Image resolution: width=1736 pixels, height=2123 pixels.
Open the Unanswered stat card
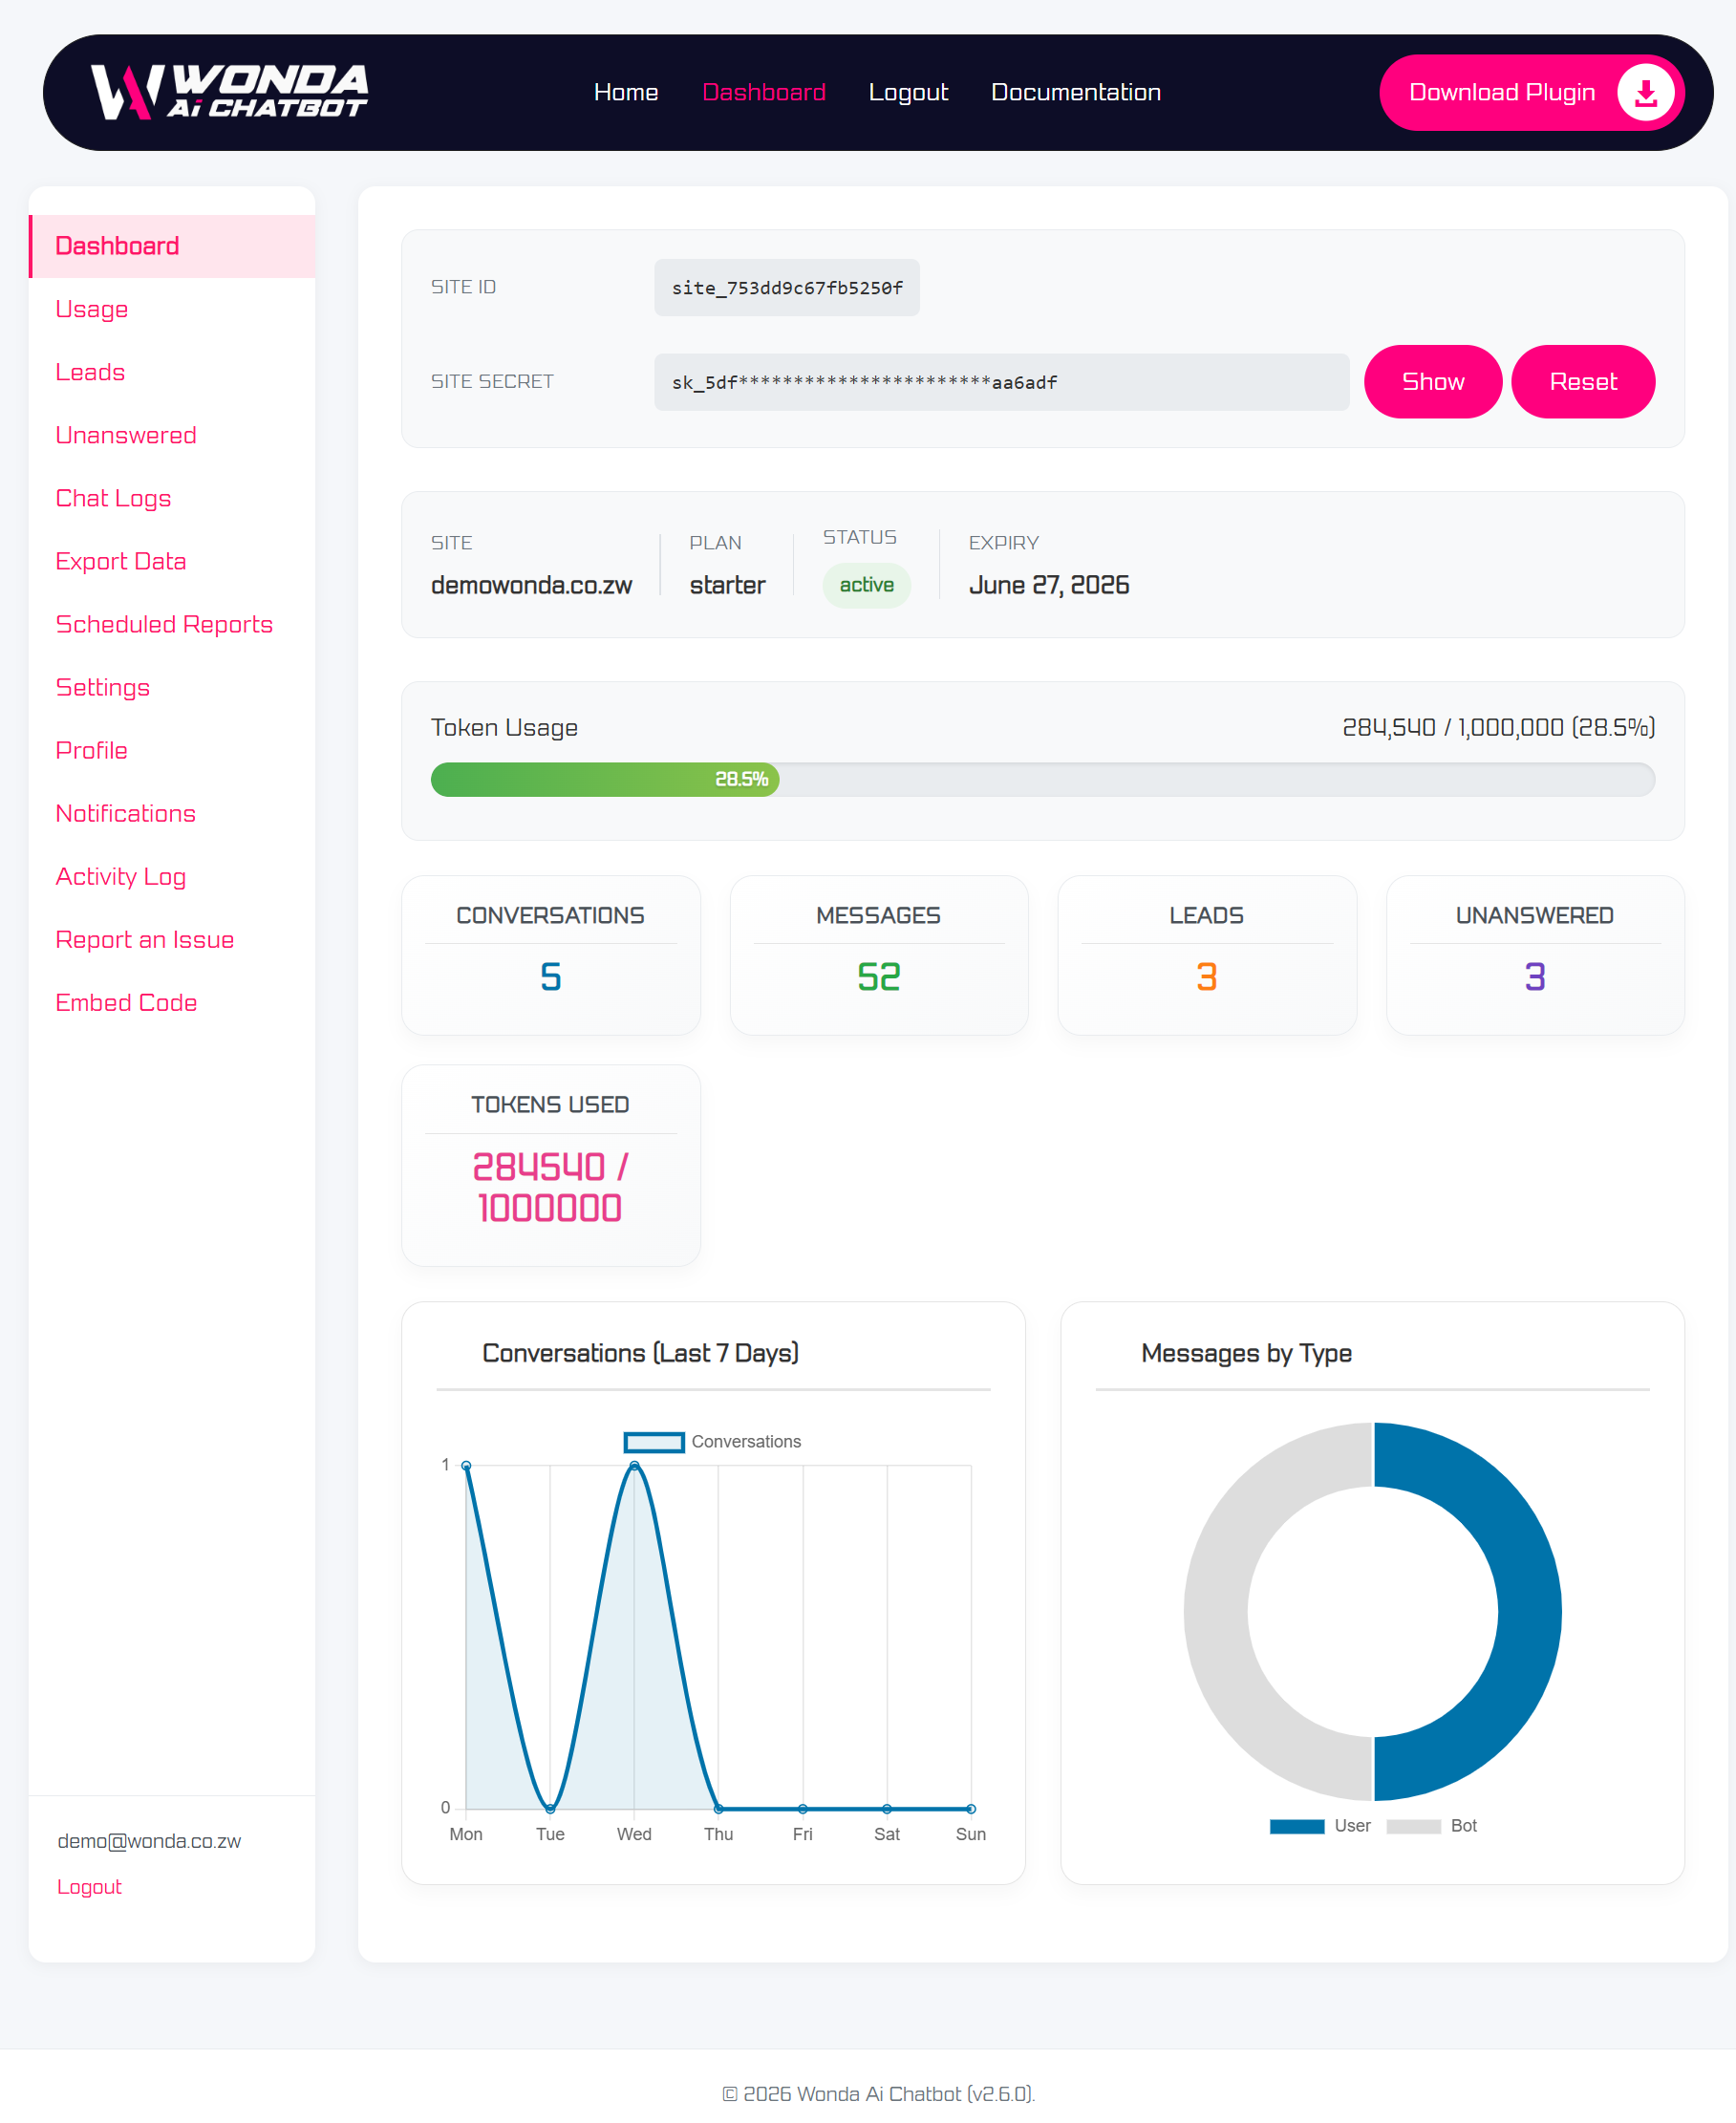click(x=1534, y=955)
